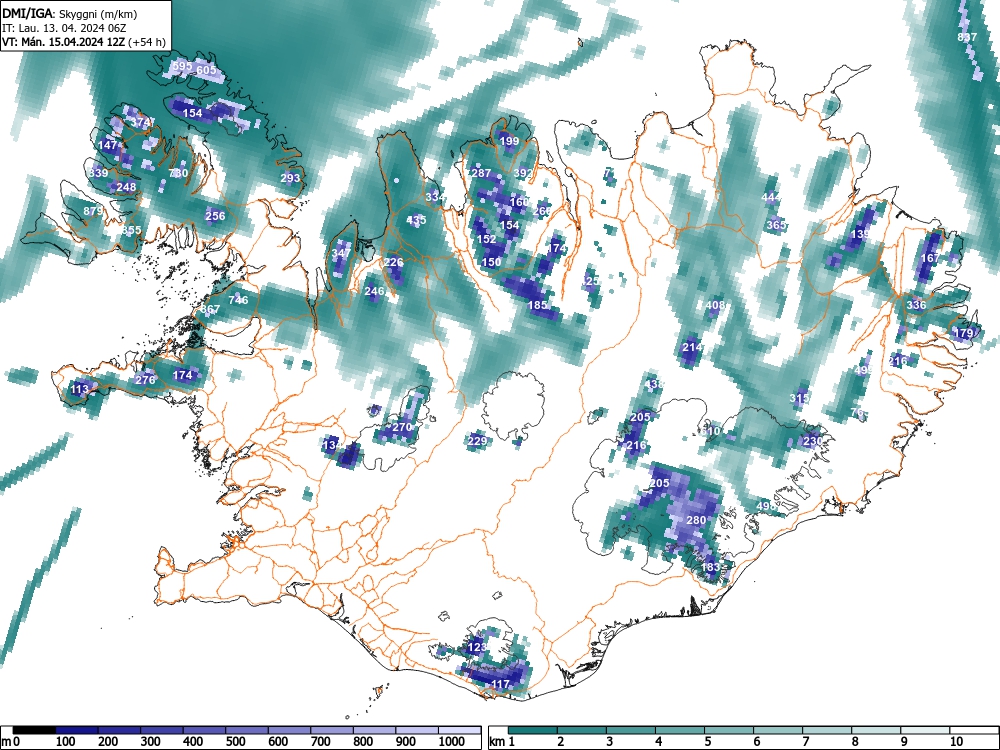Viewport: 1000px width, 750px height.
Task: Select the 336 visibility value
Action: pos(916,305)
